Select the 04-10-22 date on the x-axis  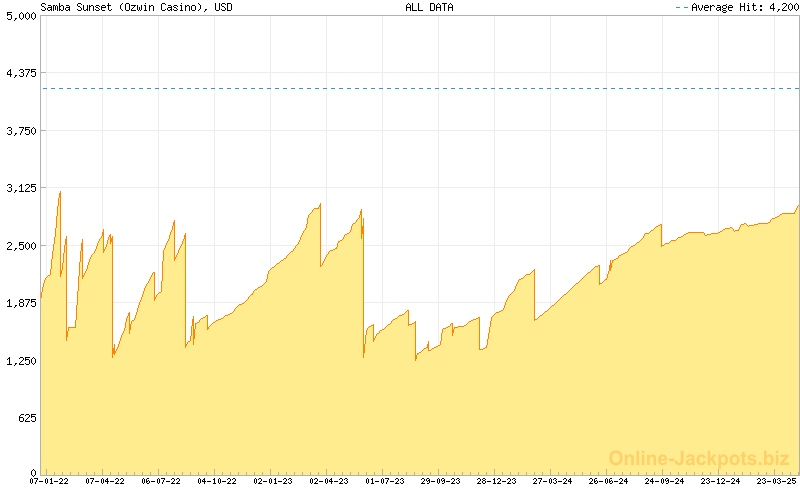point(217,481)
